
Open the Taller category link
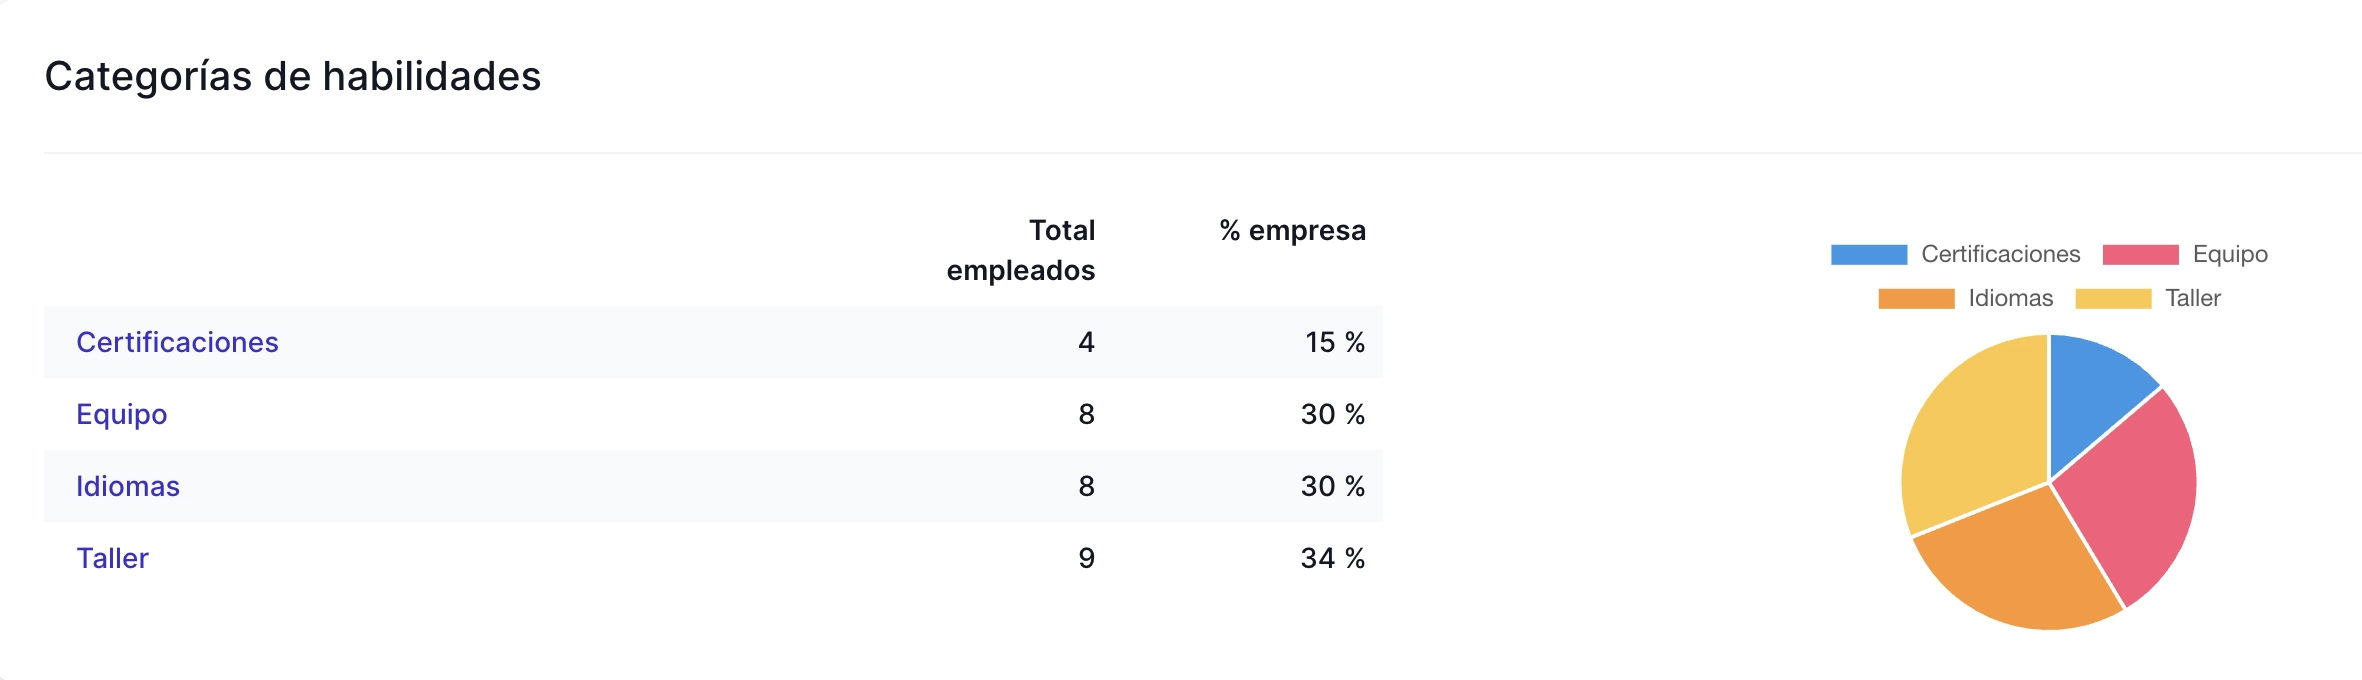[113, 558]
